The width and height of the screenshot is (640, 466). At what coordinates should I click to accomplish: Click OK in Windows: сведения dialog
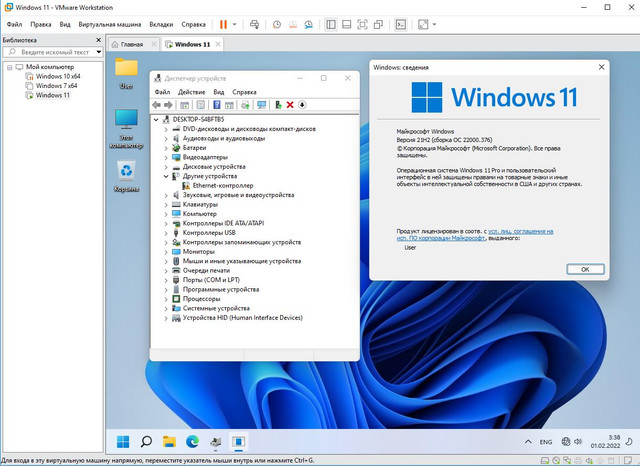585,269
